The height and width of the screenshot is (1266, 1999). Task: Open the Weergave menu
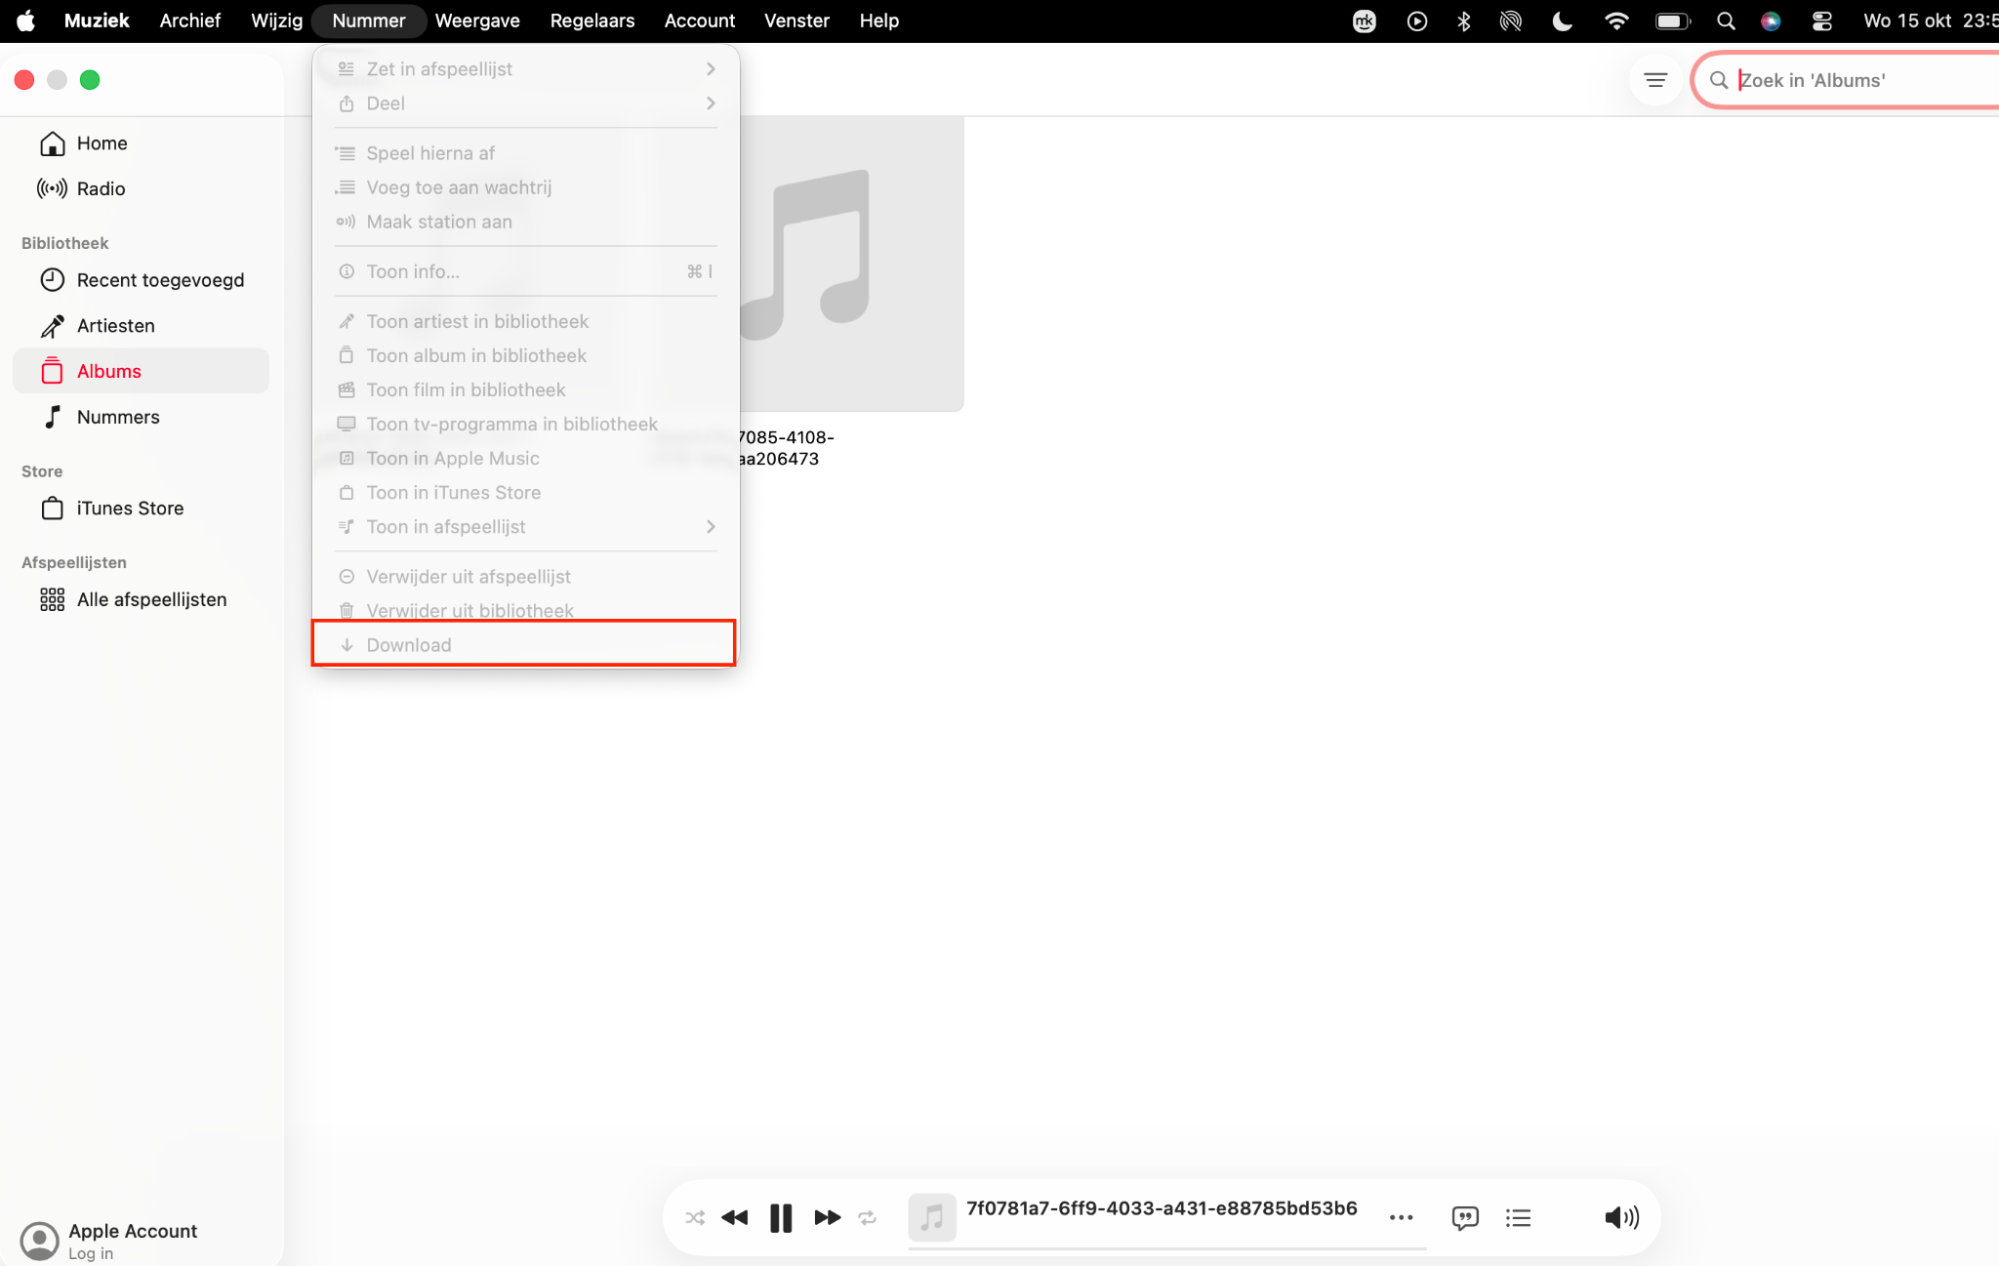[x=477, y=21]
